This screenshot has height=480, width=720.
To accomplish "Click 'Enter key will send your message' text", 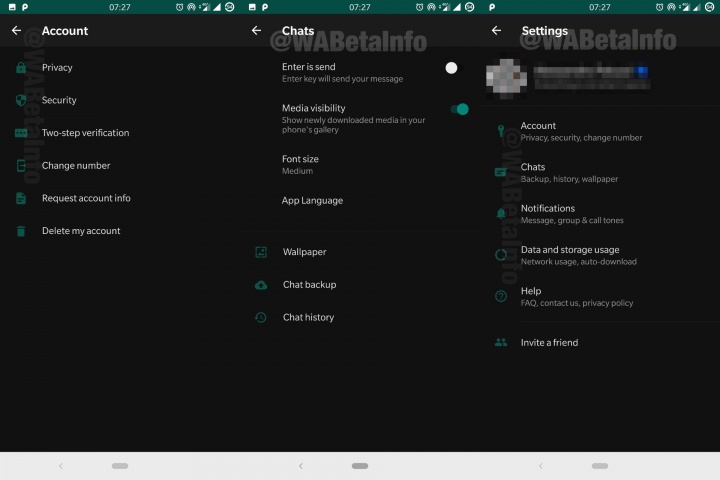I will (x=342, y=79).
